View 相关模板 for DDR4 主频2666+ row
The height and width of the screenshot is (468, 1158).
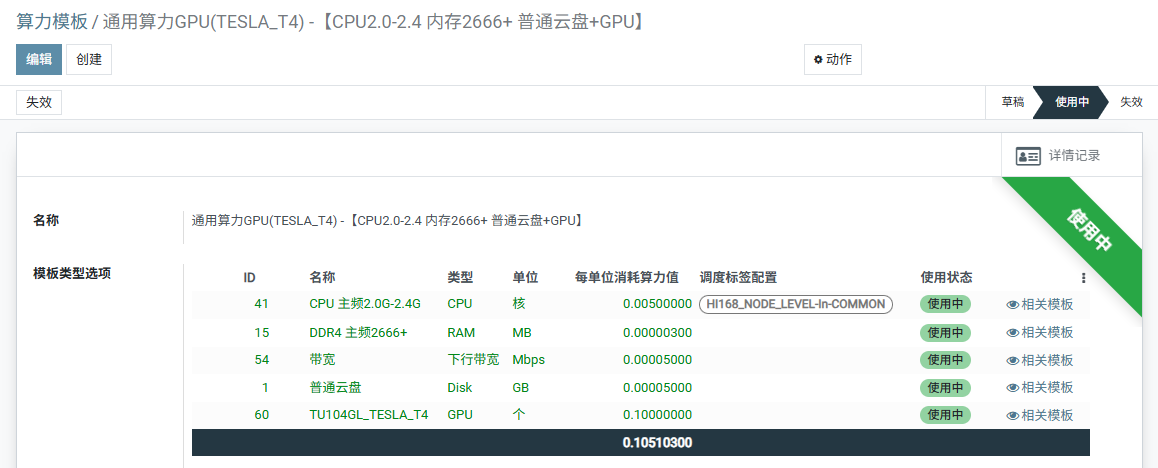[x=1040, y=333]
